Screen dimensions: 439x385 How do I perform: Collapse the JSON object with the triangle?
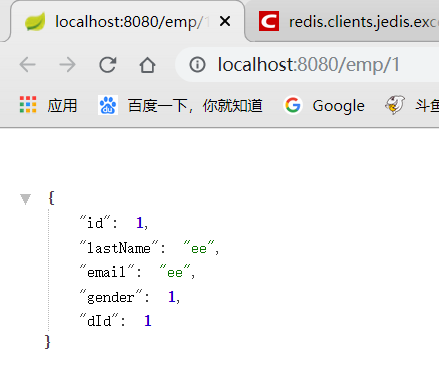(x=25, y=199)
